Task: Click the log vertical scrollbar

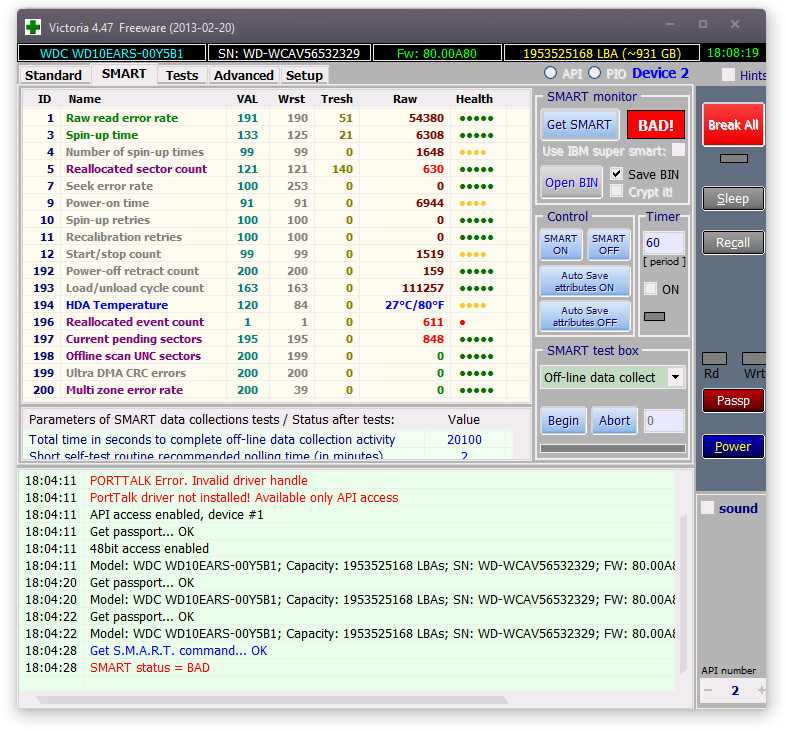Action: click(x=683, y=594)
